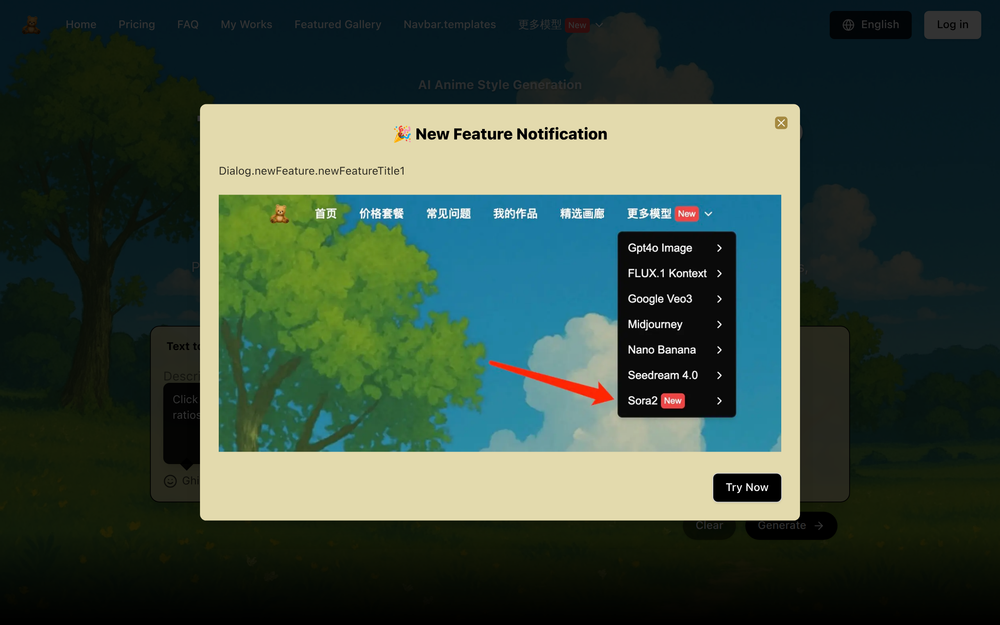This screenshot has height=625, width=1000.
Task: Click the feature preview image in dialog
Action: (x=500, y=323)
